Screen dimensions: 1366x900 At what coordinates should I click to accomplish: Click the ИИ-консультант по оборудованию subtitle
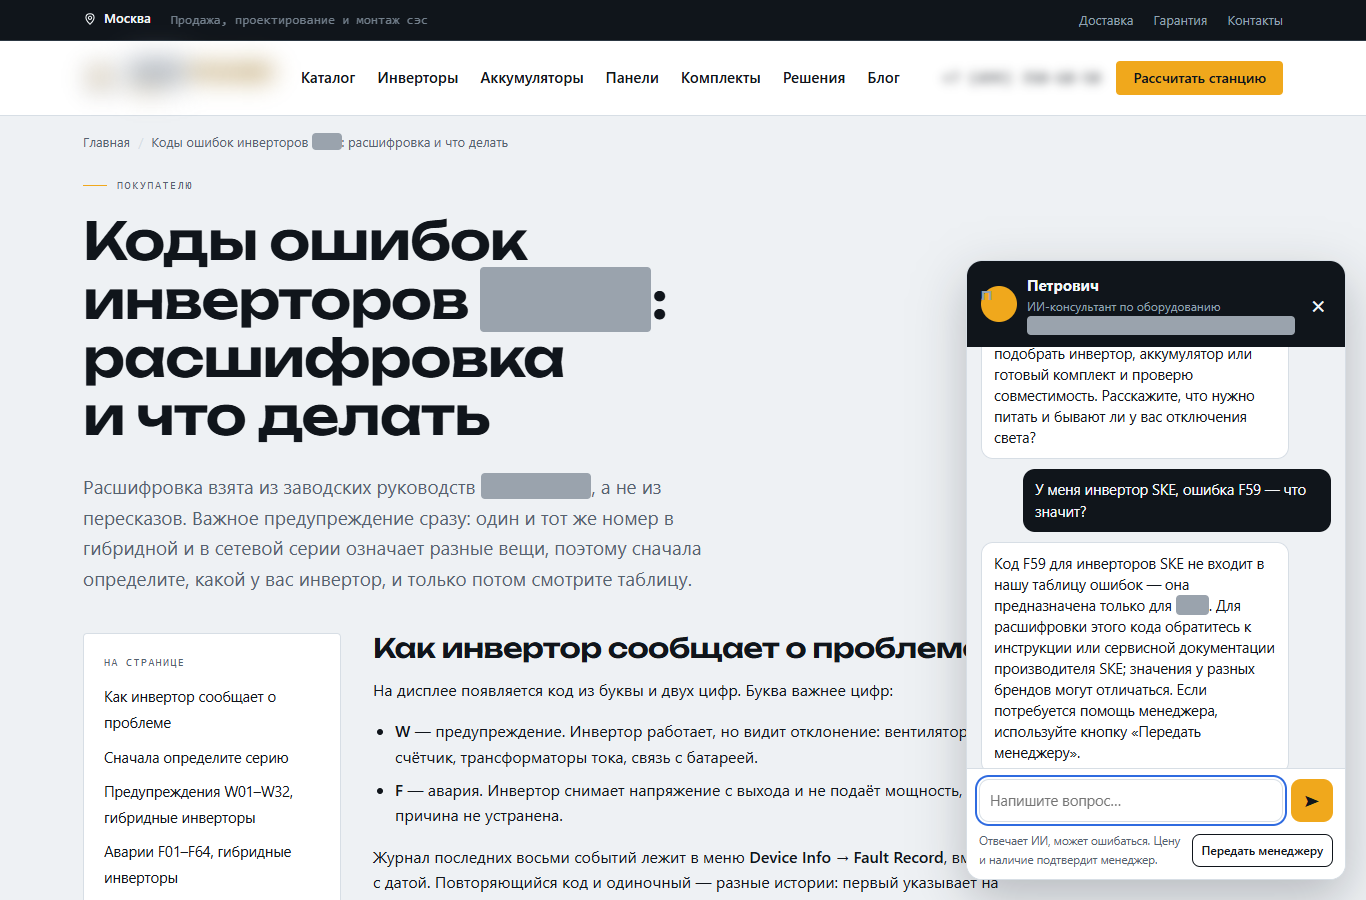tap(1123, 307)
